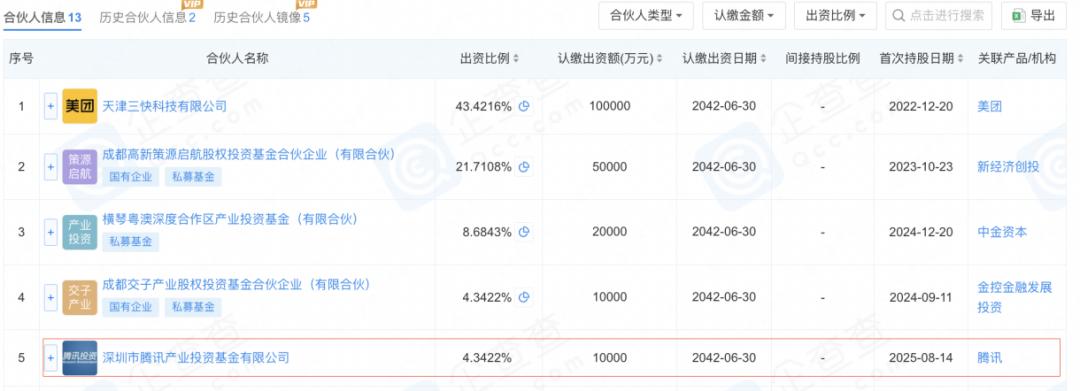Expand row 3 横琴粤澳 plus button
This screenshot has width=1080, height=391.
tap(50, 233)
